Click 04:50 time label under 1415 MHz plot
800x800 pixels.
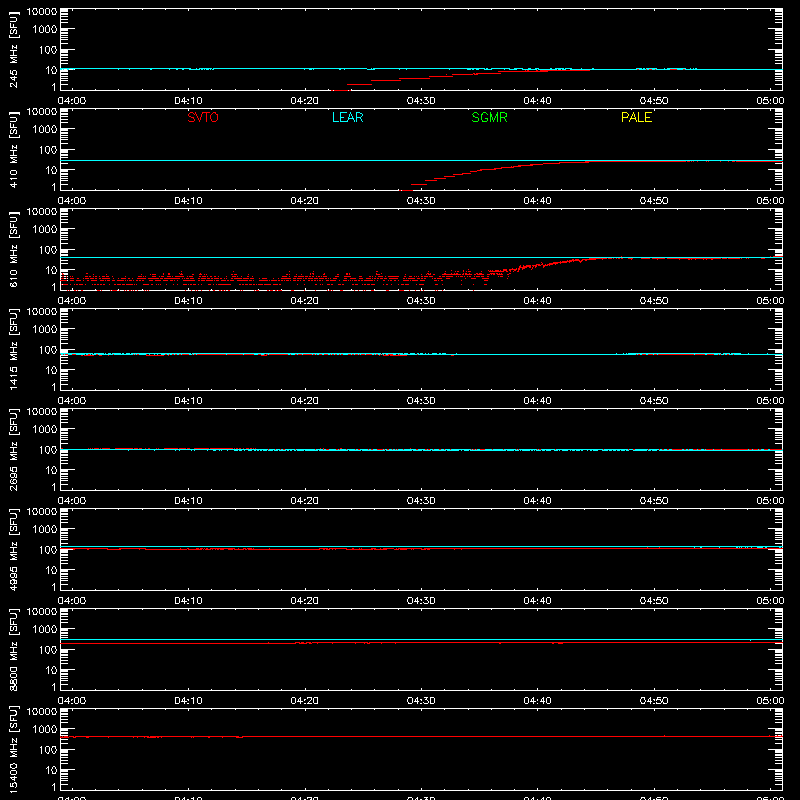[x=654, y=401]
